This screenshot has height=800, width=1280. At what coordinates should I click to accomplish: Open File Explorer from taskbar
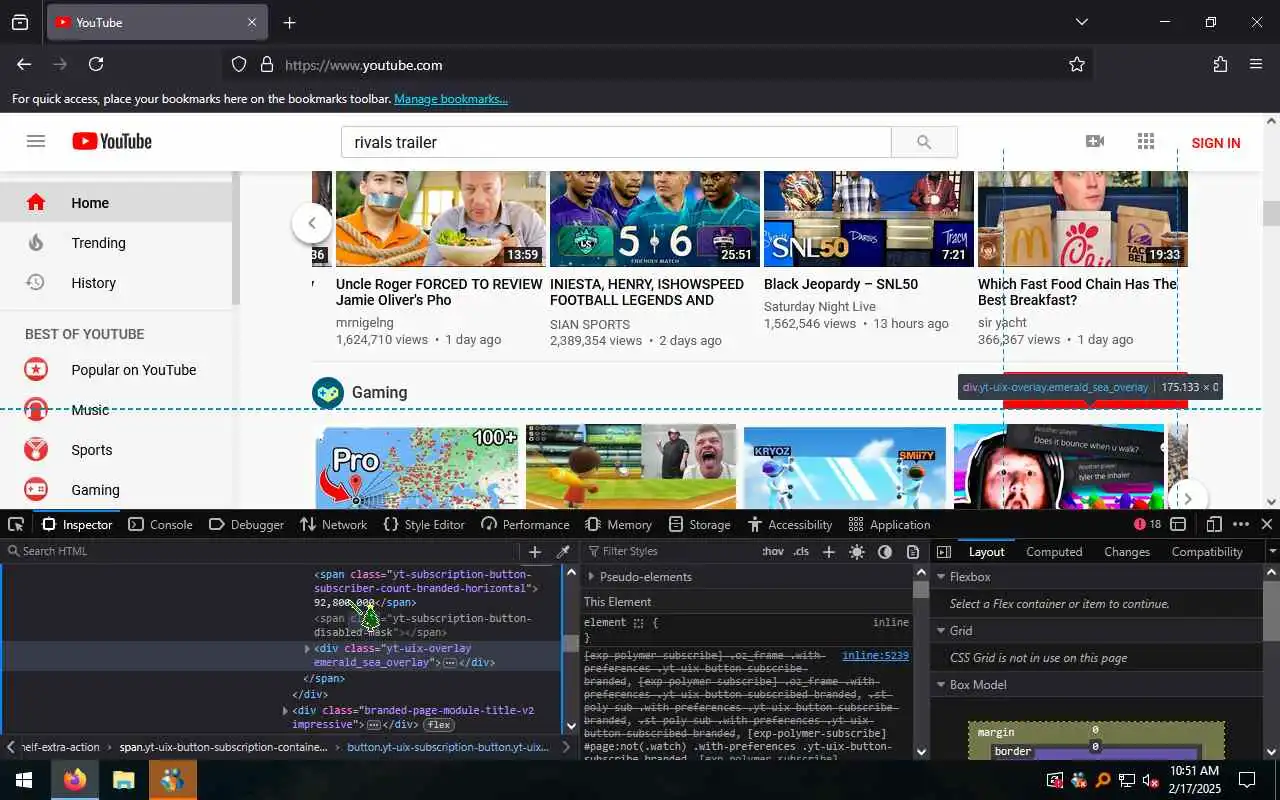(123, 780)
